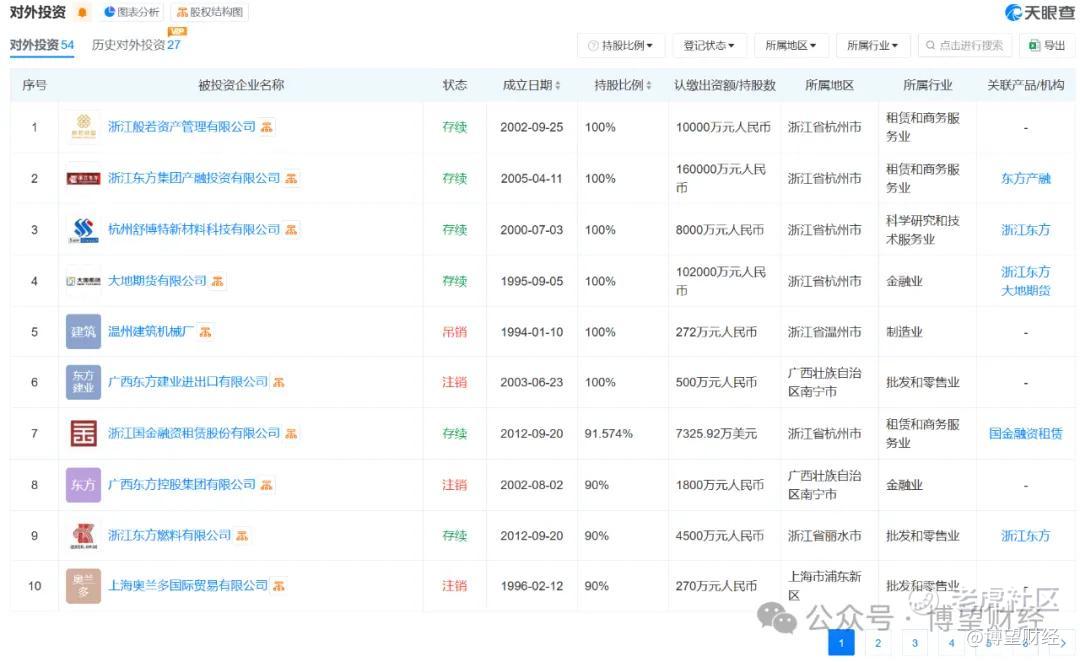Open 广西东方建业进出口有限公司 link

pyautogui.click(x=188, y=382)
